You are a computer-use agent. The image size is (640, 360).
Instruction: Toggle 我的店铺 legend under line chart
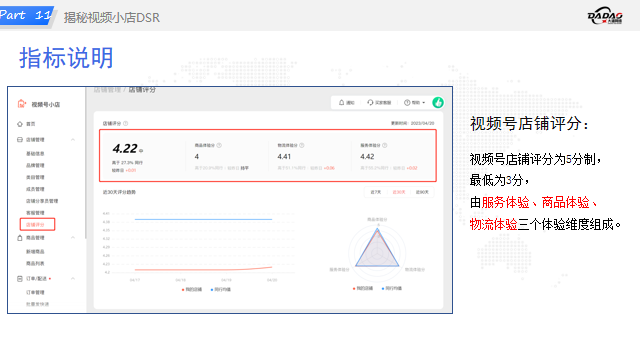pos(192,289)
